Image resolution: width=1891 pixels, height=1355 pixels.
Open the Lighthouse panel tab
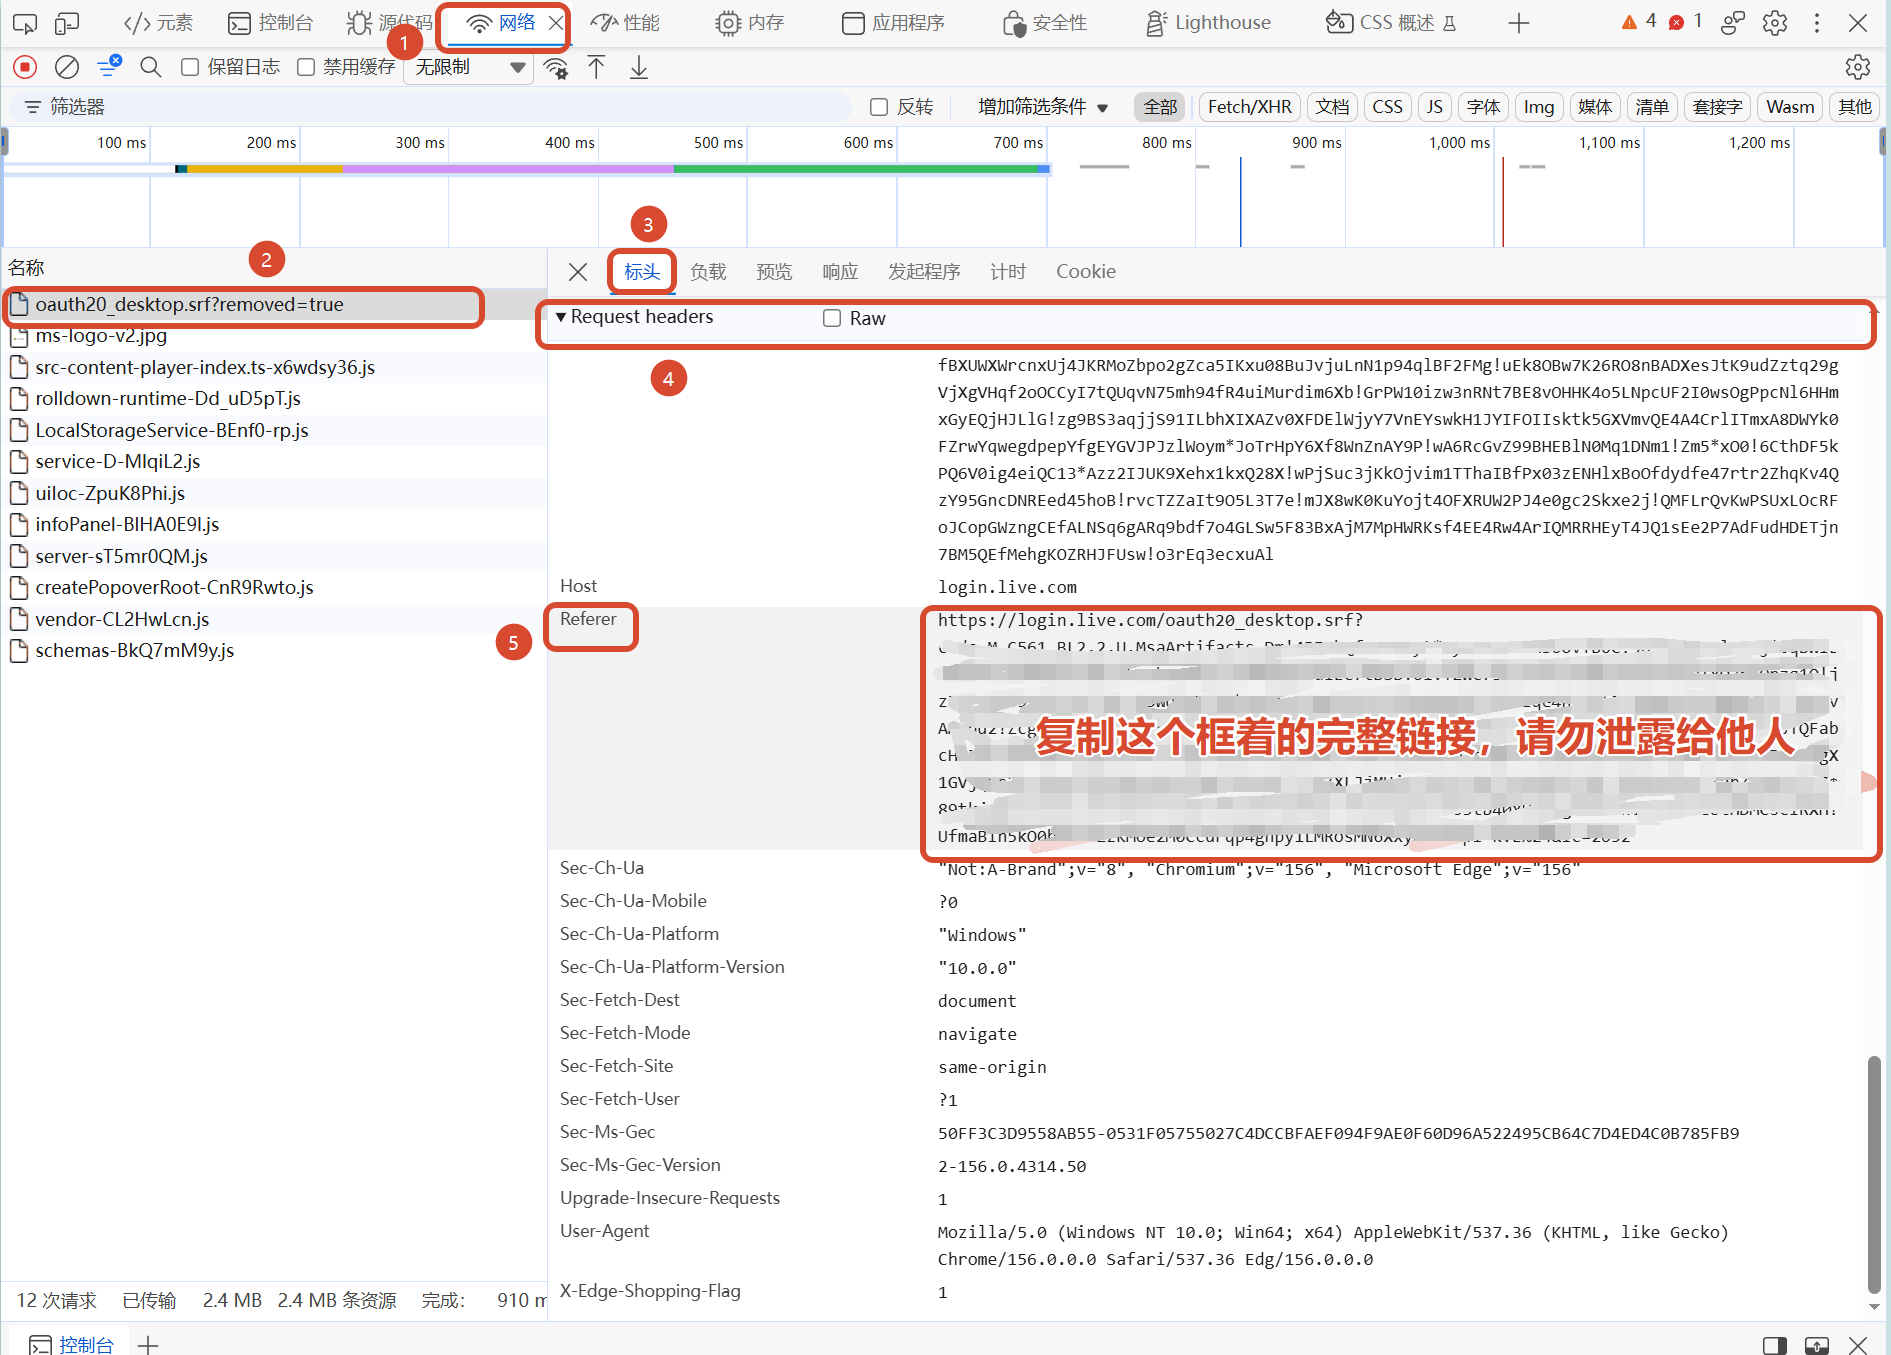coord(1207,23)
